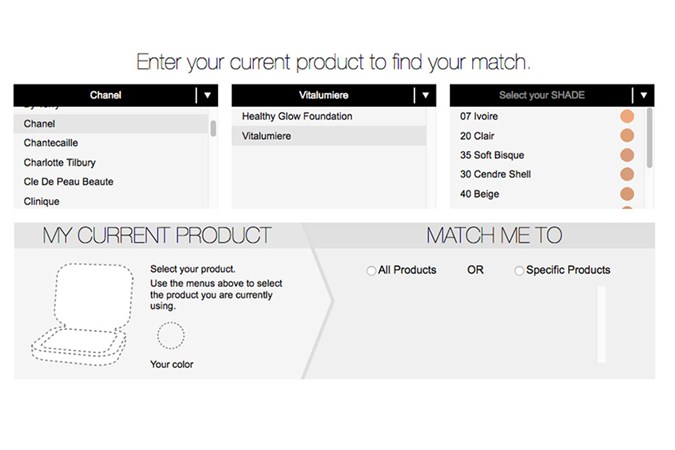Select the Vitalumiere product entry

267,136
